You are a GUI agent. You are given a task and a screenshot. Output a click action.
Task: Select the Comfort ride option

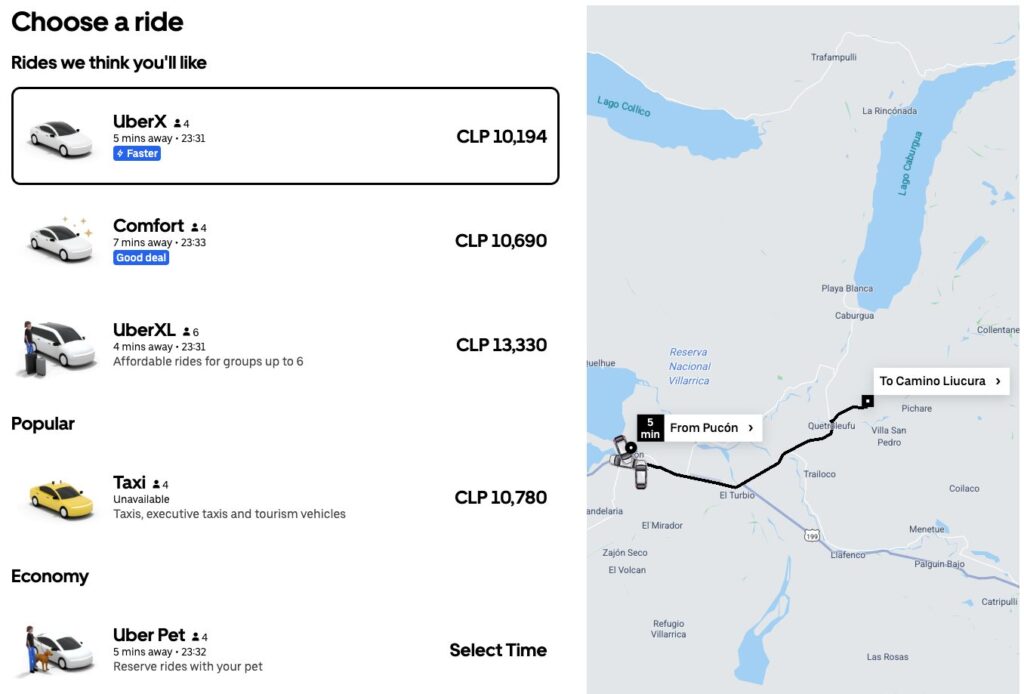(x=285, y=241)
